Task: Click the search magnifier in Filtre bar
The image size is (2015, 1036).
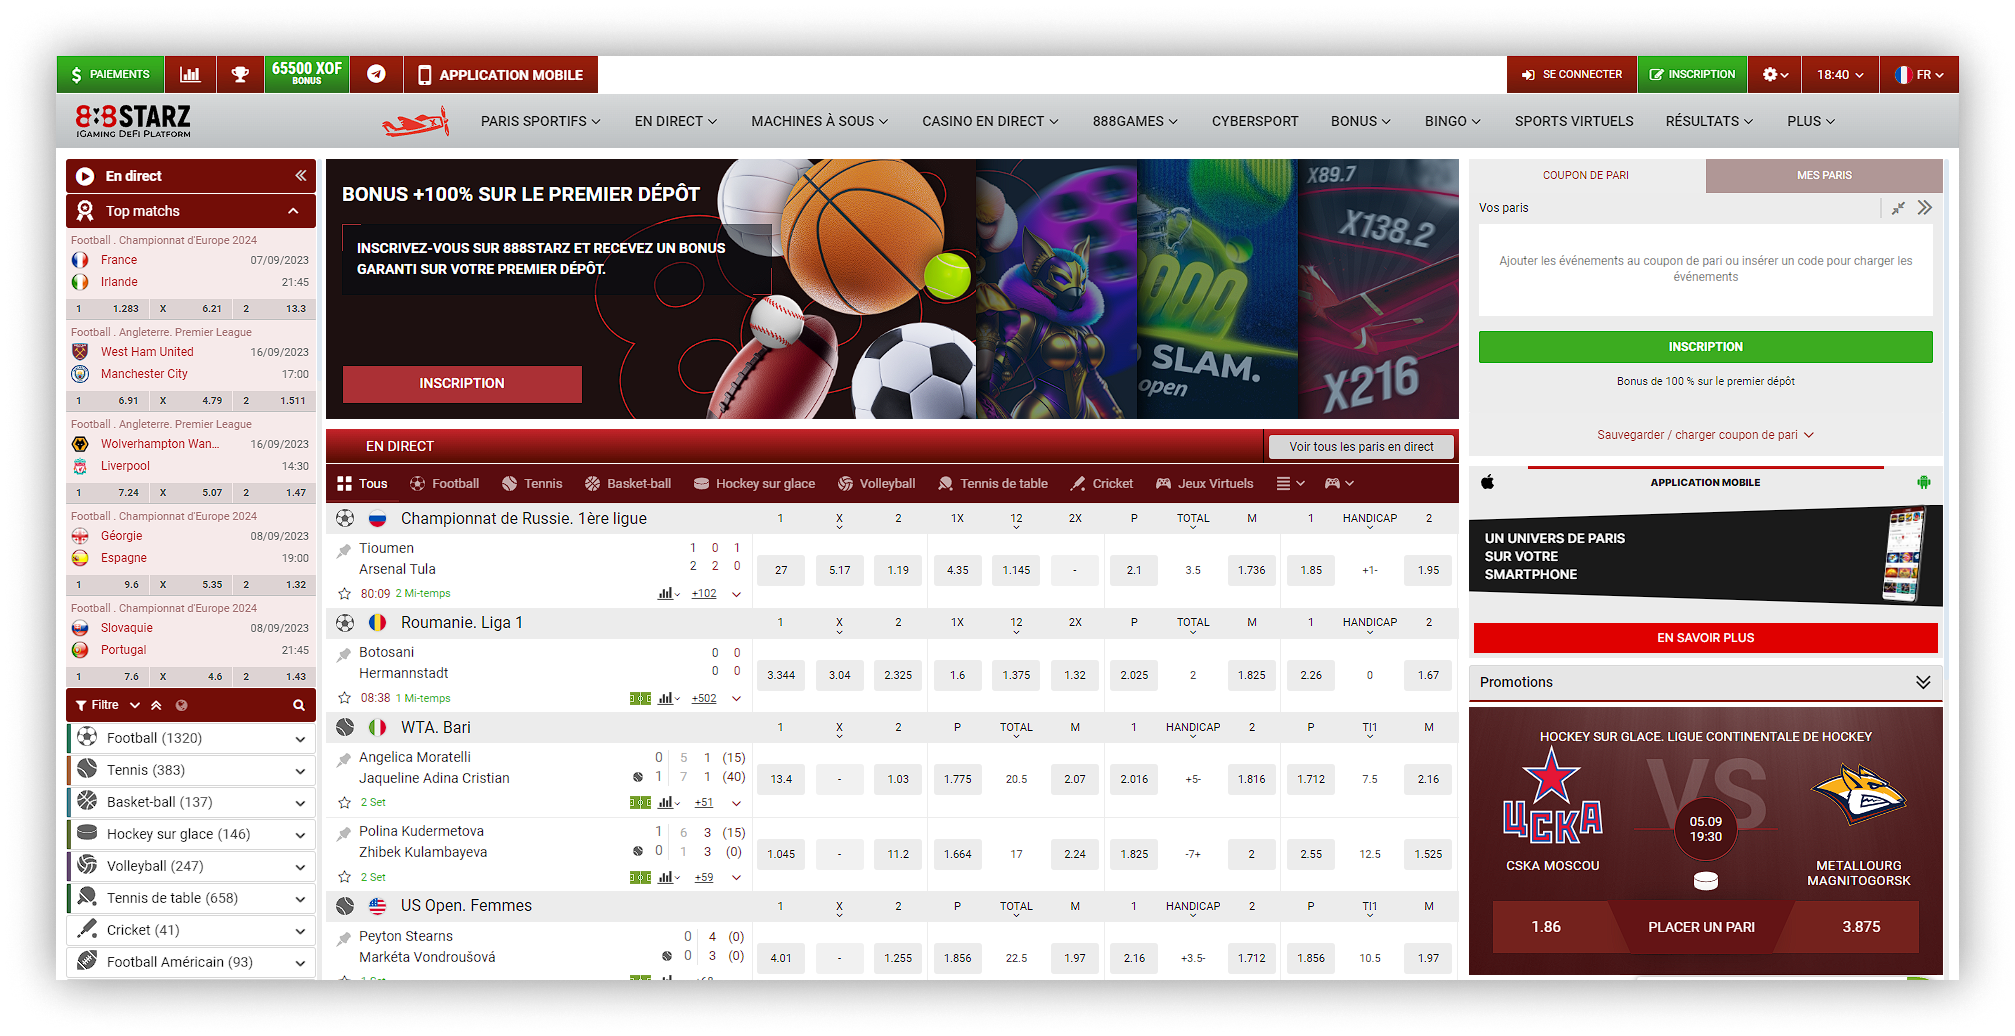Action: tap(298, 706)
